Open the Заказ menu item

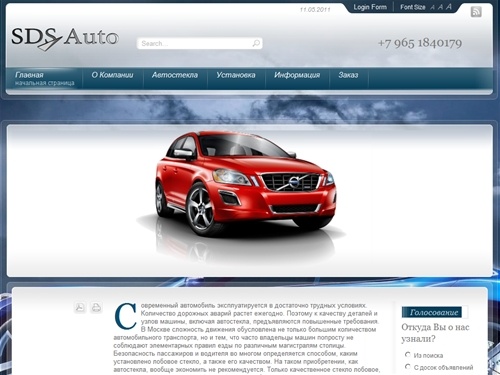[x=348, y=75]
